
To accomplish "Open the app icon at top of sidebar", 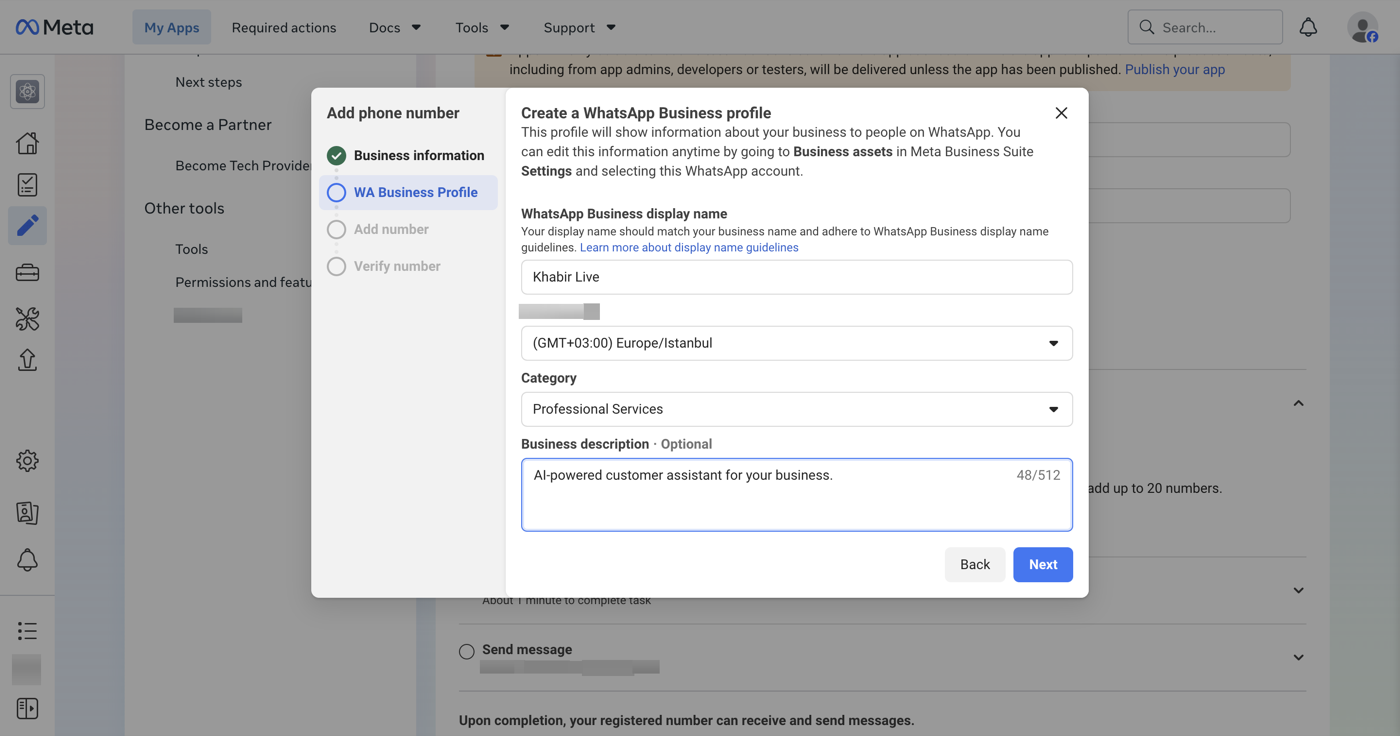I will [x=27, y=92].
